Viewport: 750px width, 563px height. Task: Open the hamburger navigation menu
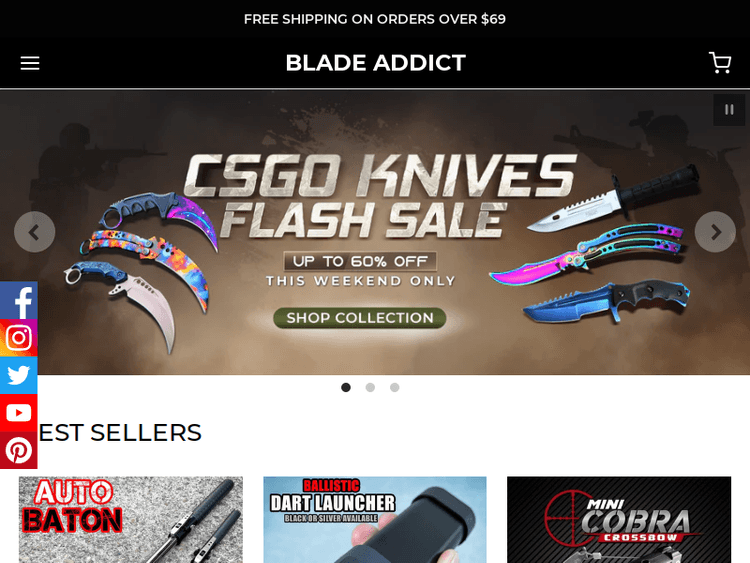(x=30, y=63)
